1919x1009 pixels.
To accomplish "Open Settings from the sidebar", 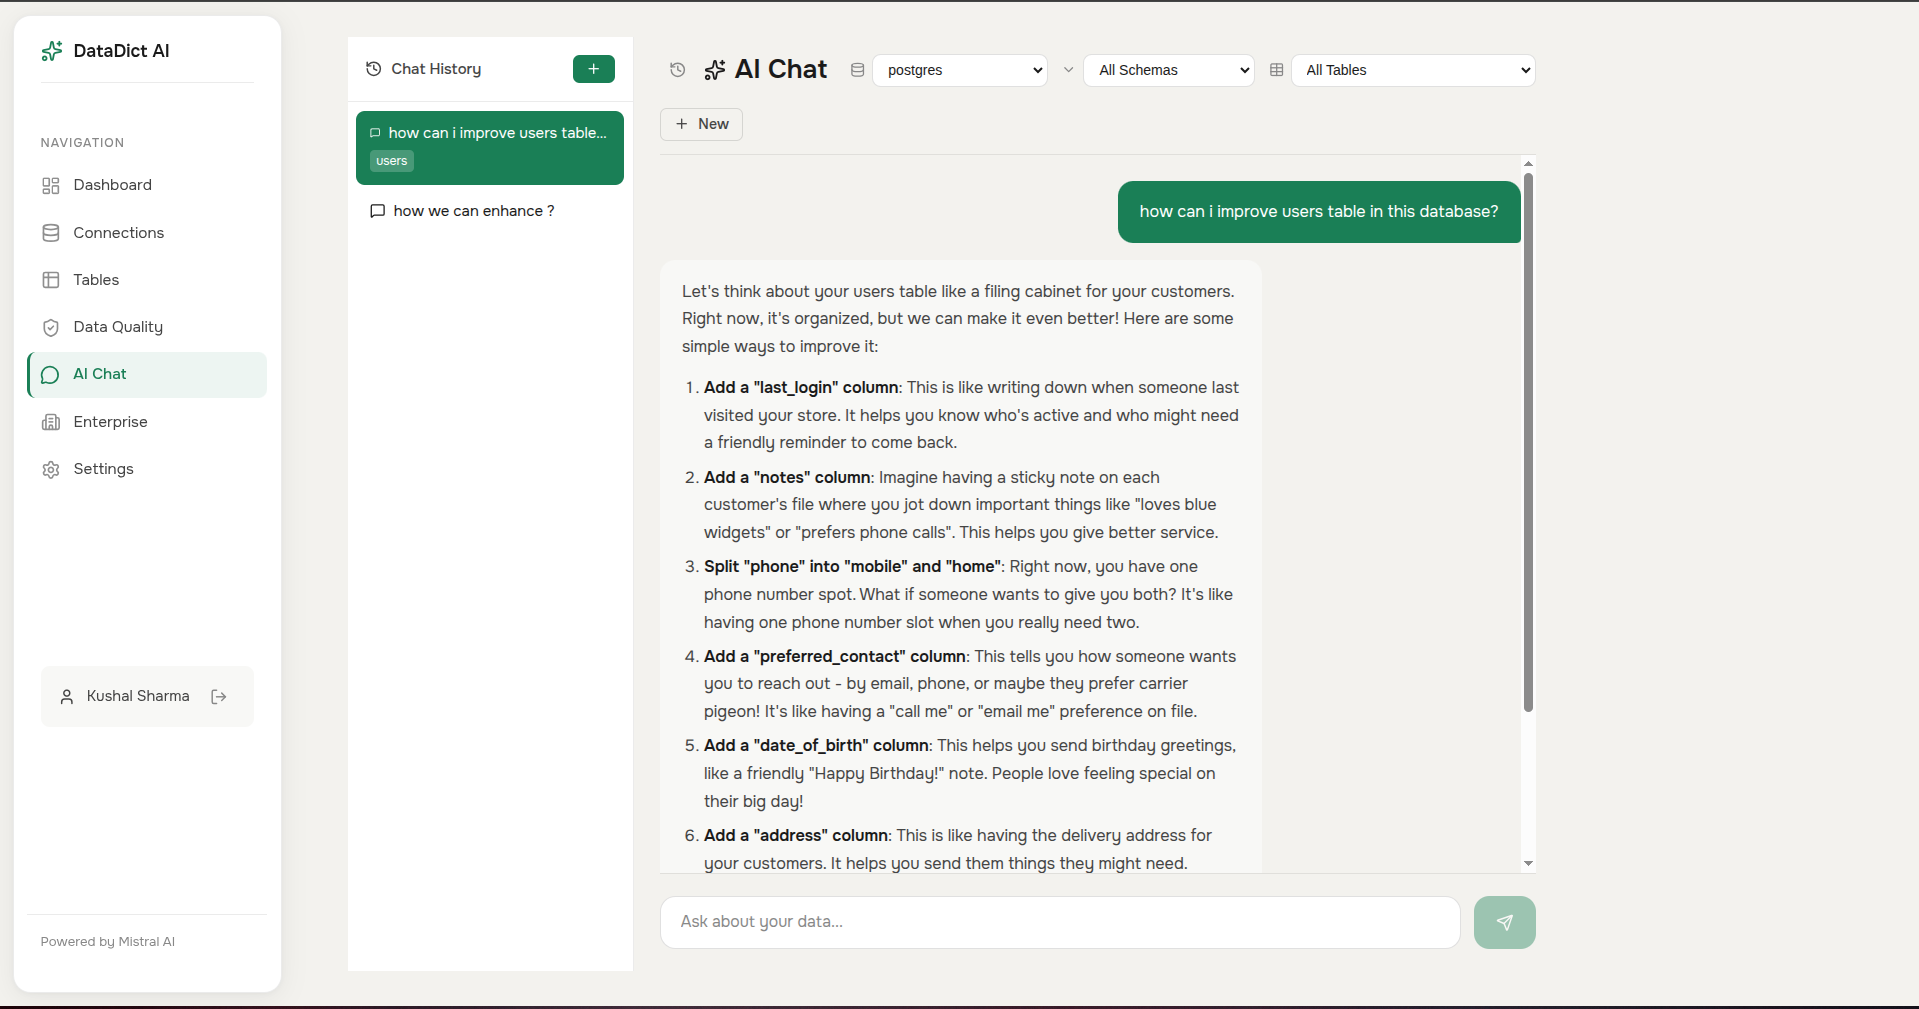I will (x=103, y=469).
